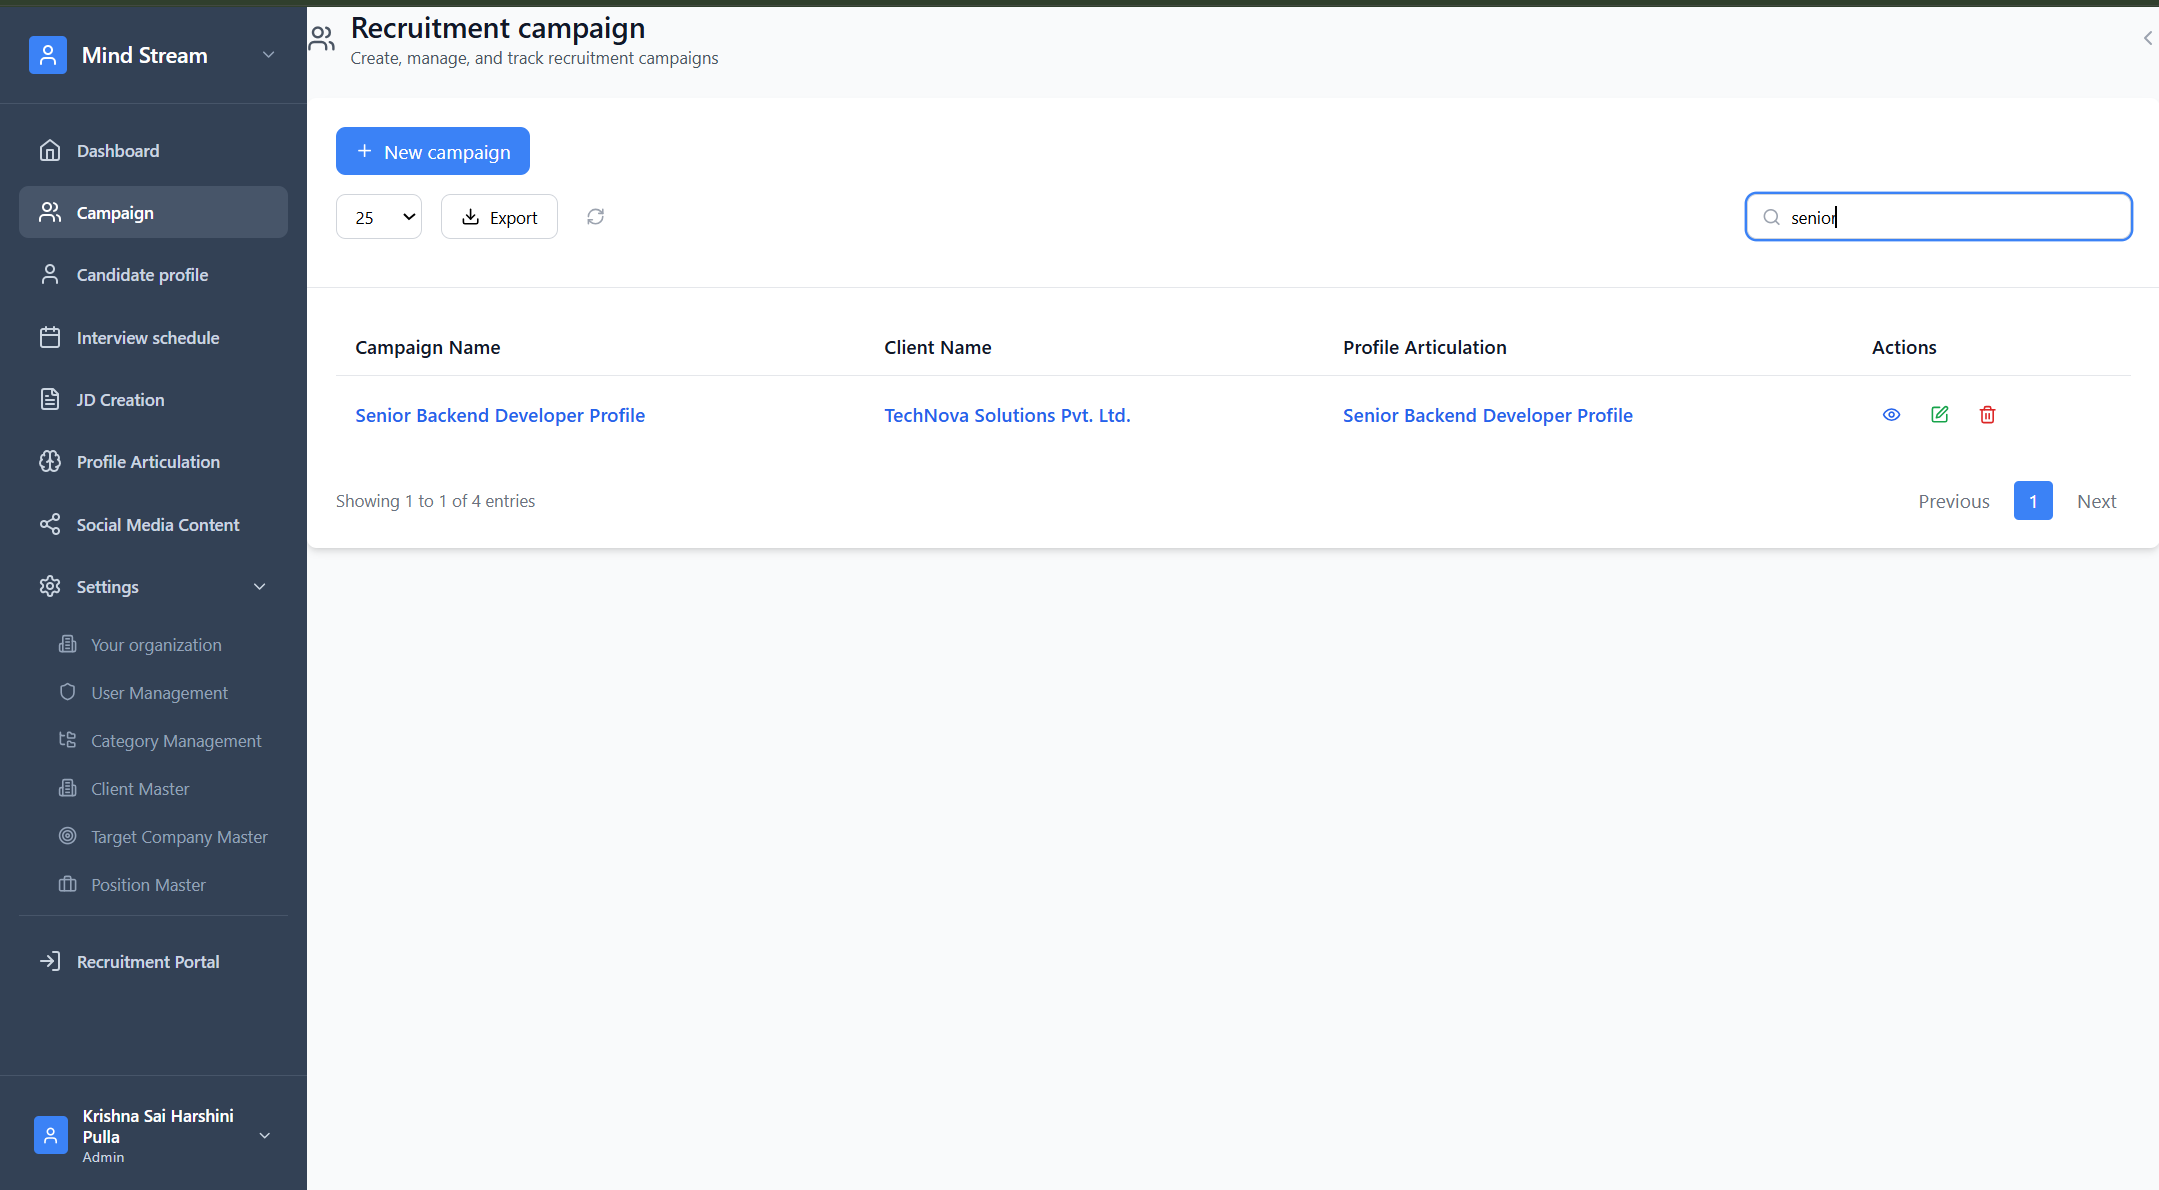
Task: Expand the Krishna Sai Harshini user menu
Action: click(264, 1135)
